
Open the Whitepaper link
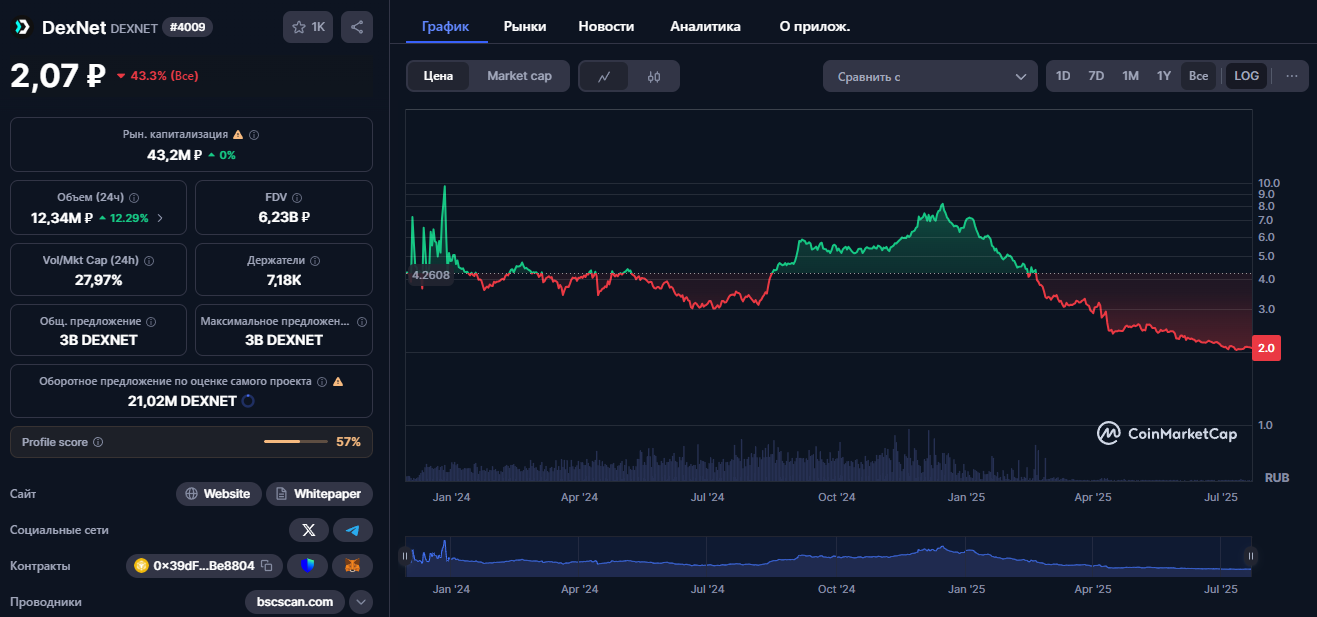(319, 494)
